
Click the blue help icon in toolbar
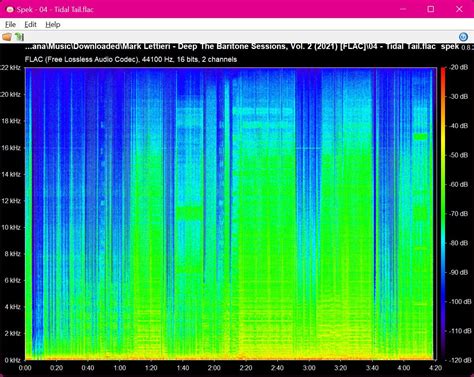tap(463, 37)
